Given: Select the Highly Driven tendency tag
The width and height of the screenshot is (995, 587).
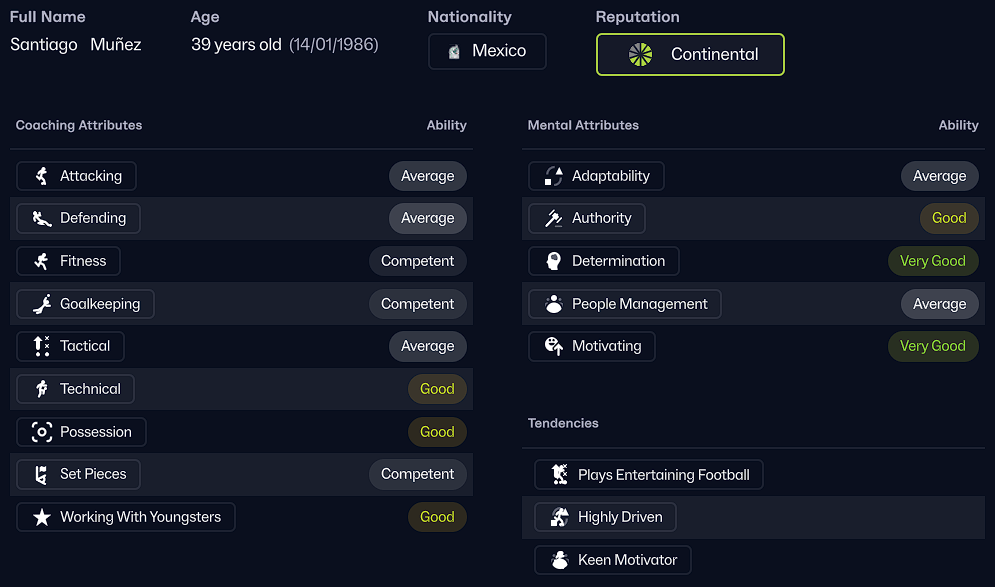Looking at the screenshot, I should [605, 517].
